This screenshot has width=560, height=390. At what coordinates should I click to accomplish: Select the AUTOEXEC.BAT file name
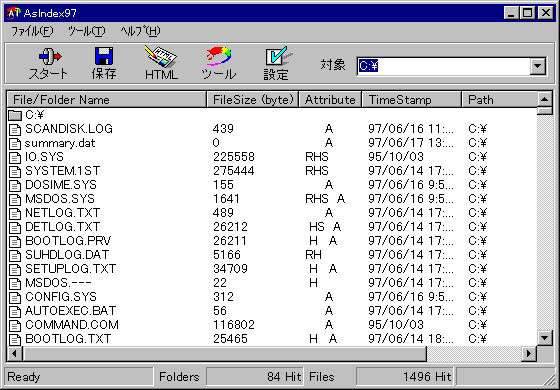coord(71,311)
